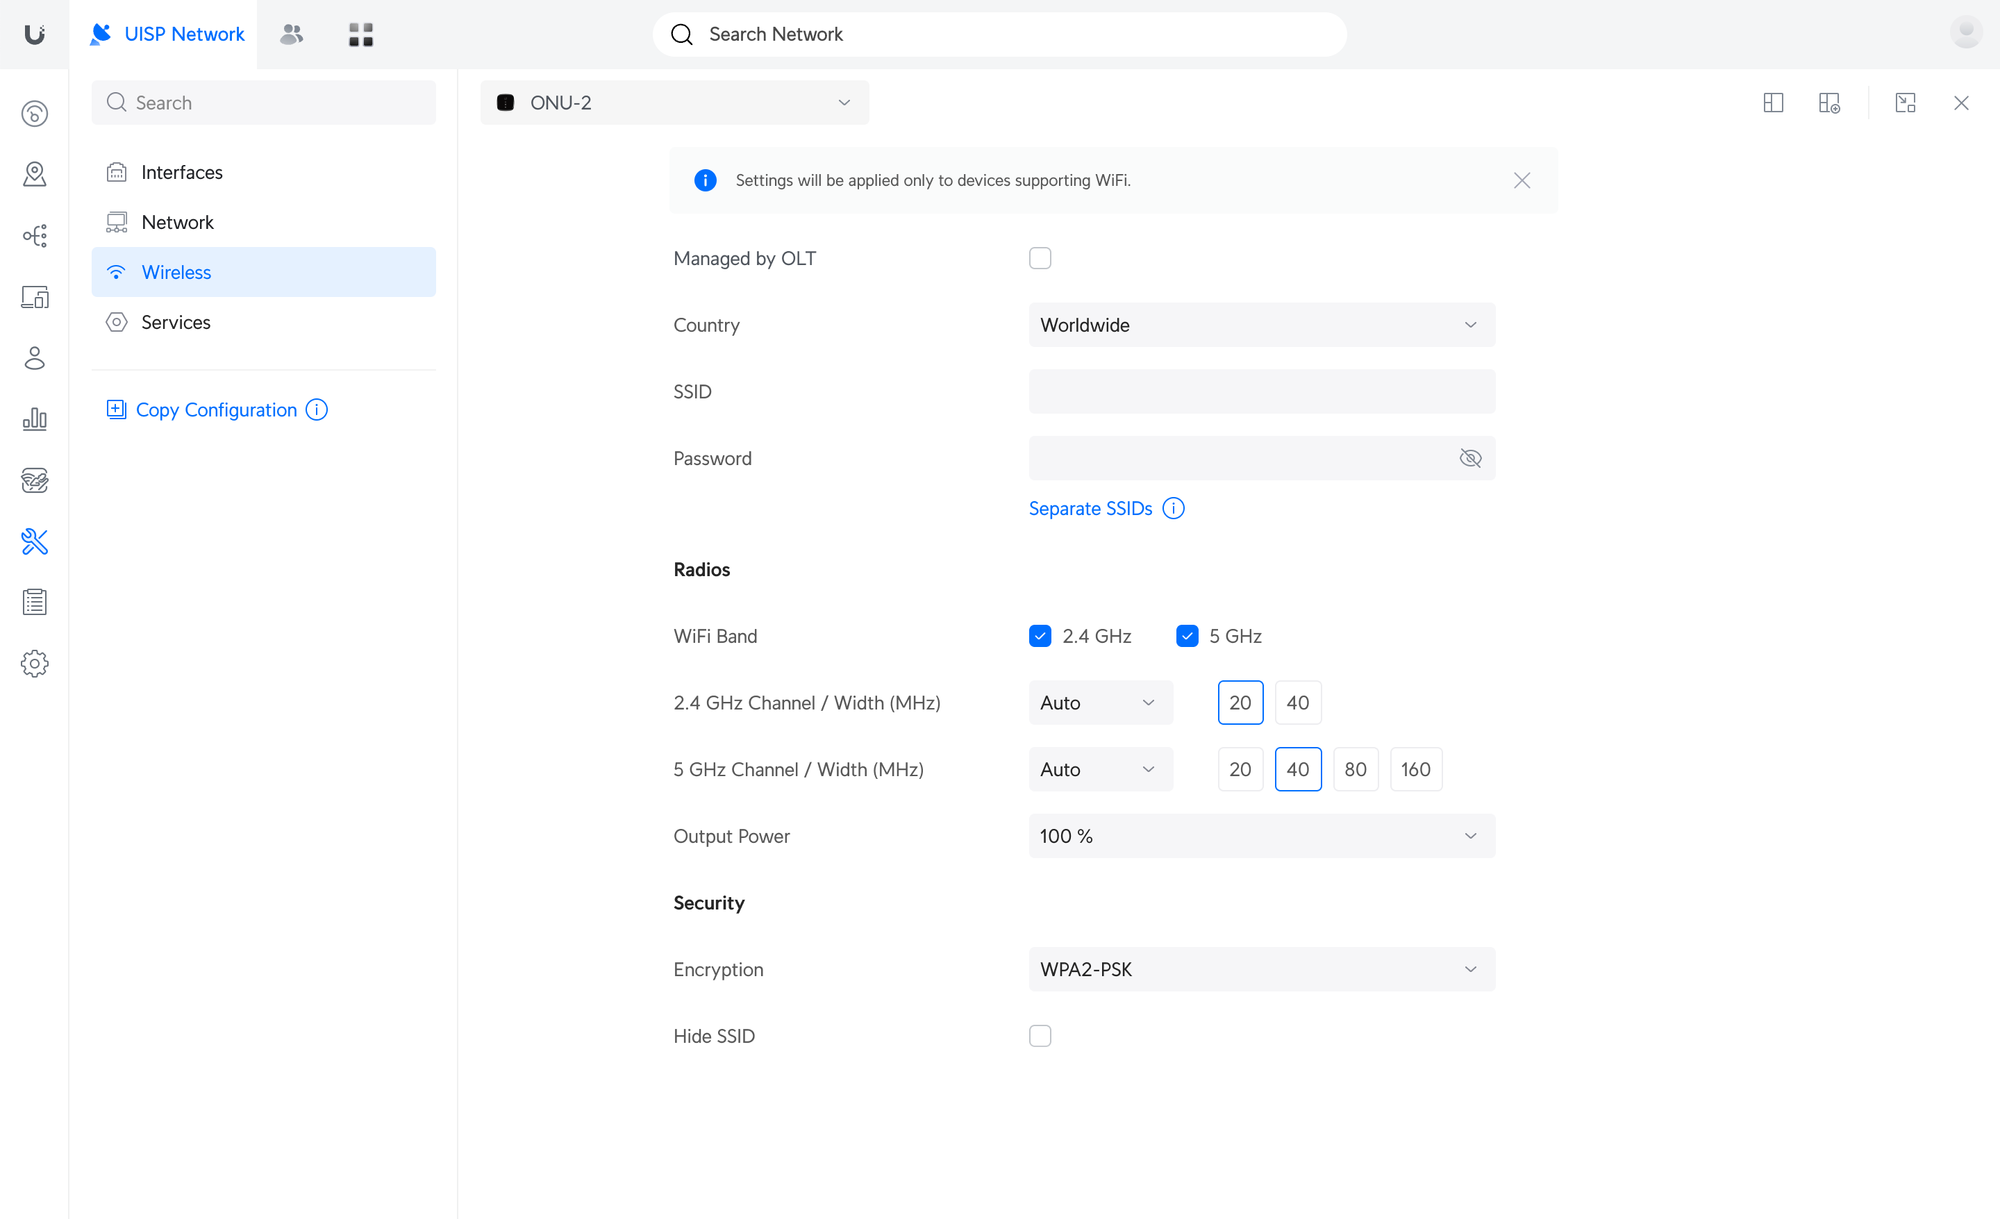Viewport: 2000px width, 1219px height.
Task: Enable the Managed by OLT checkbox
Action: pyautogui.click(x=1040, y=258)
